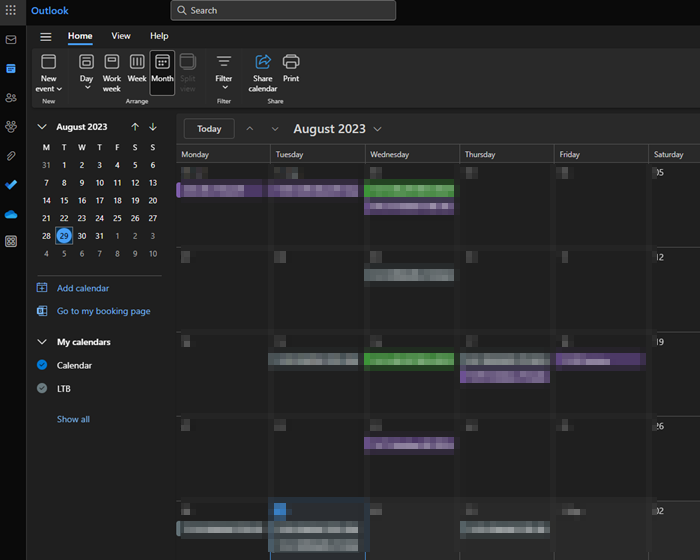Open the Home tab

80,36
